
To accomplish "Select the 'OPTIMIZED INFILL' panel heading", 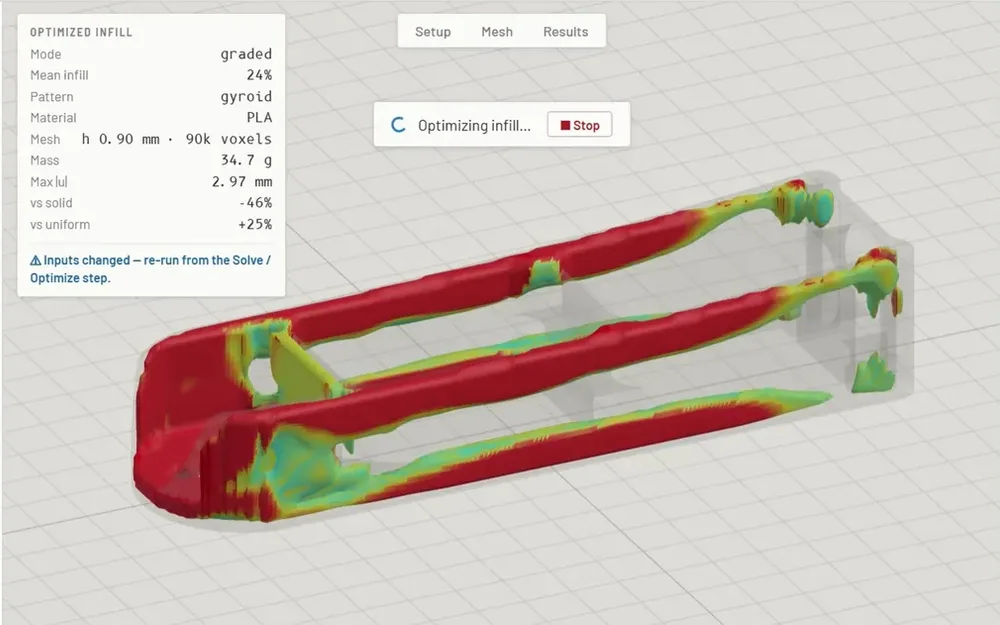I will pyautogui.click(x=81, y=33).
